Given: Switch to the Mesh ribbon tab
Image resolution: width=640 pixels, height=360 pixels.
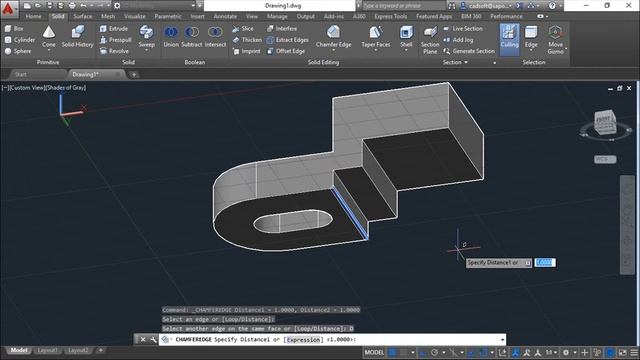Looking at the screenshot, I should (x=108, y=16).
